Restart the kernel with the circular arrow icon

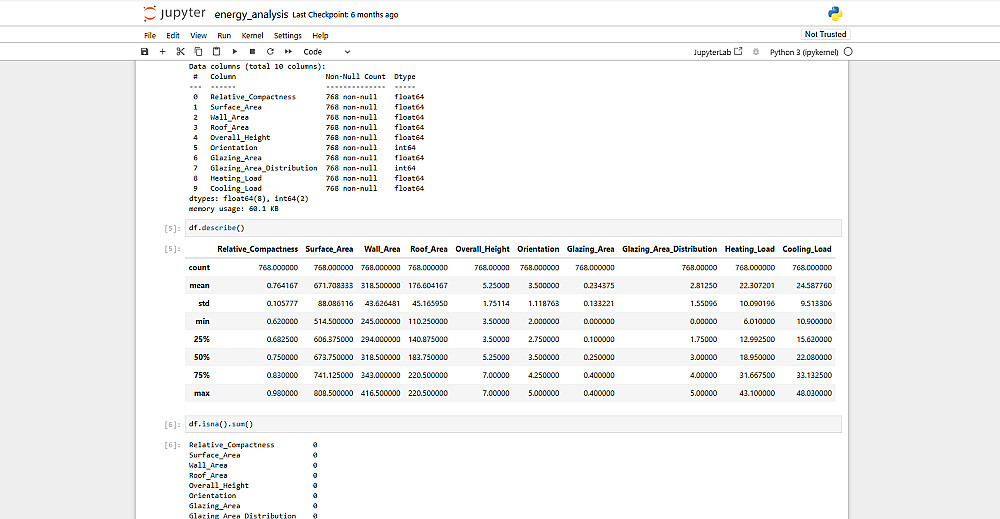point(270,52)
